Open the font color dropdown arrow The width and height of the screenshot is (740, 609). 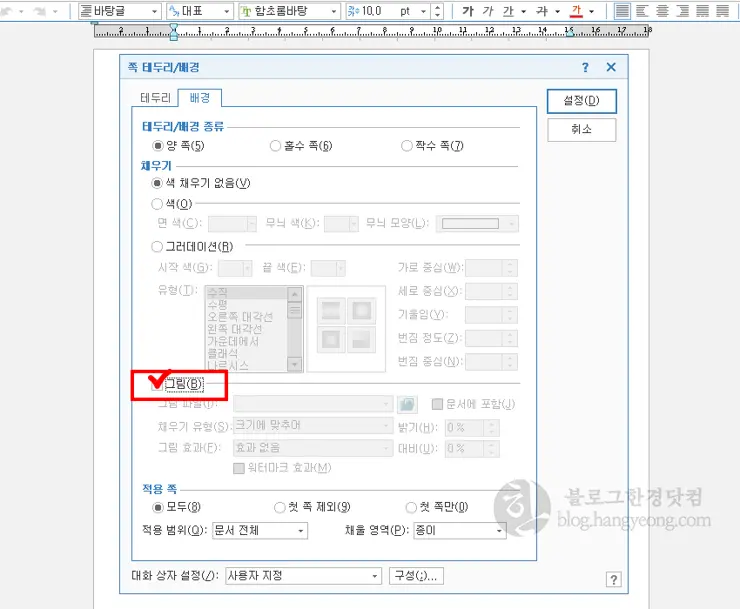click(x=591, y=11)
